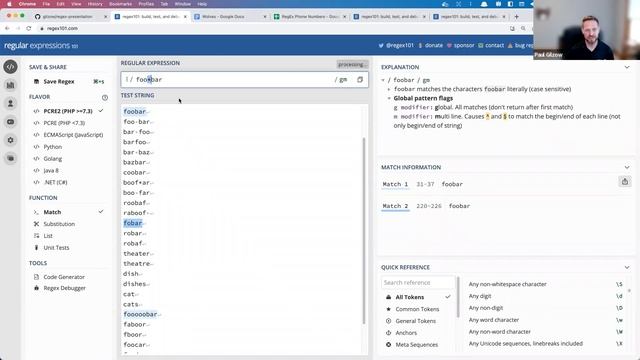Screen dimensions: 640x360
Task: Switch to the RegEx Phone Numbers tab
Action: (310, 17)
